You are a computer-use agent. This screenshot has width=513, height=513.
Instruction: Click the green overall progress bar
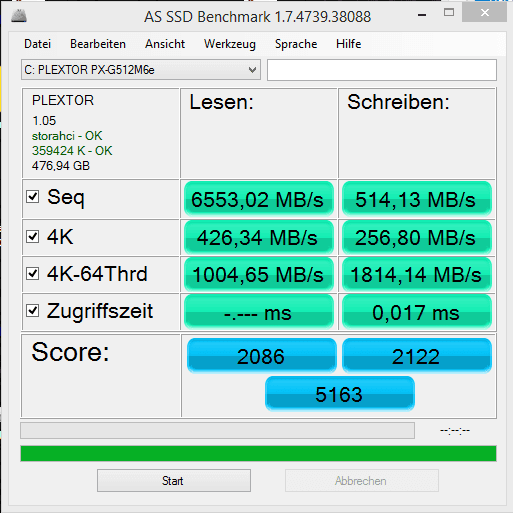tap(258, 454)
